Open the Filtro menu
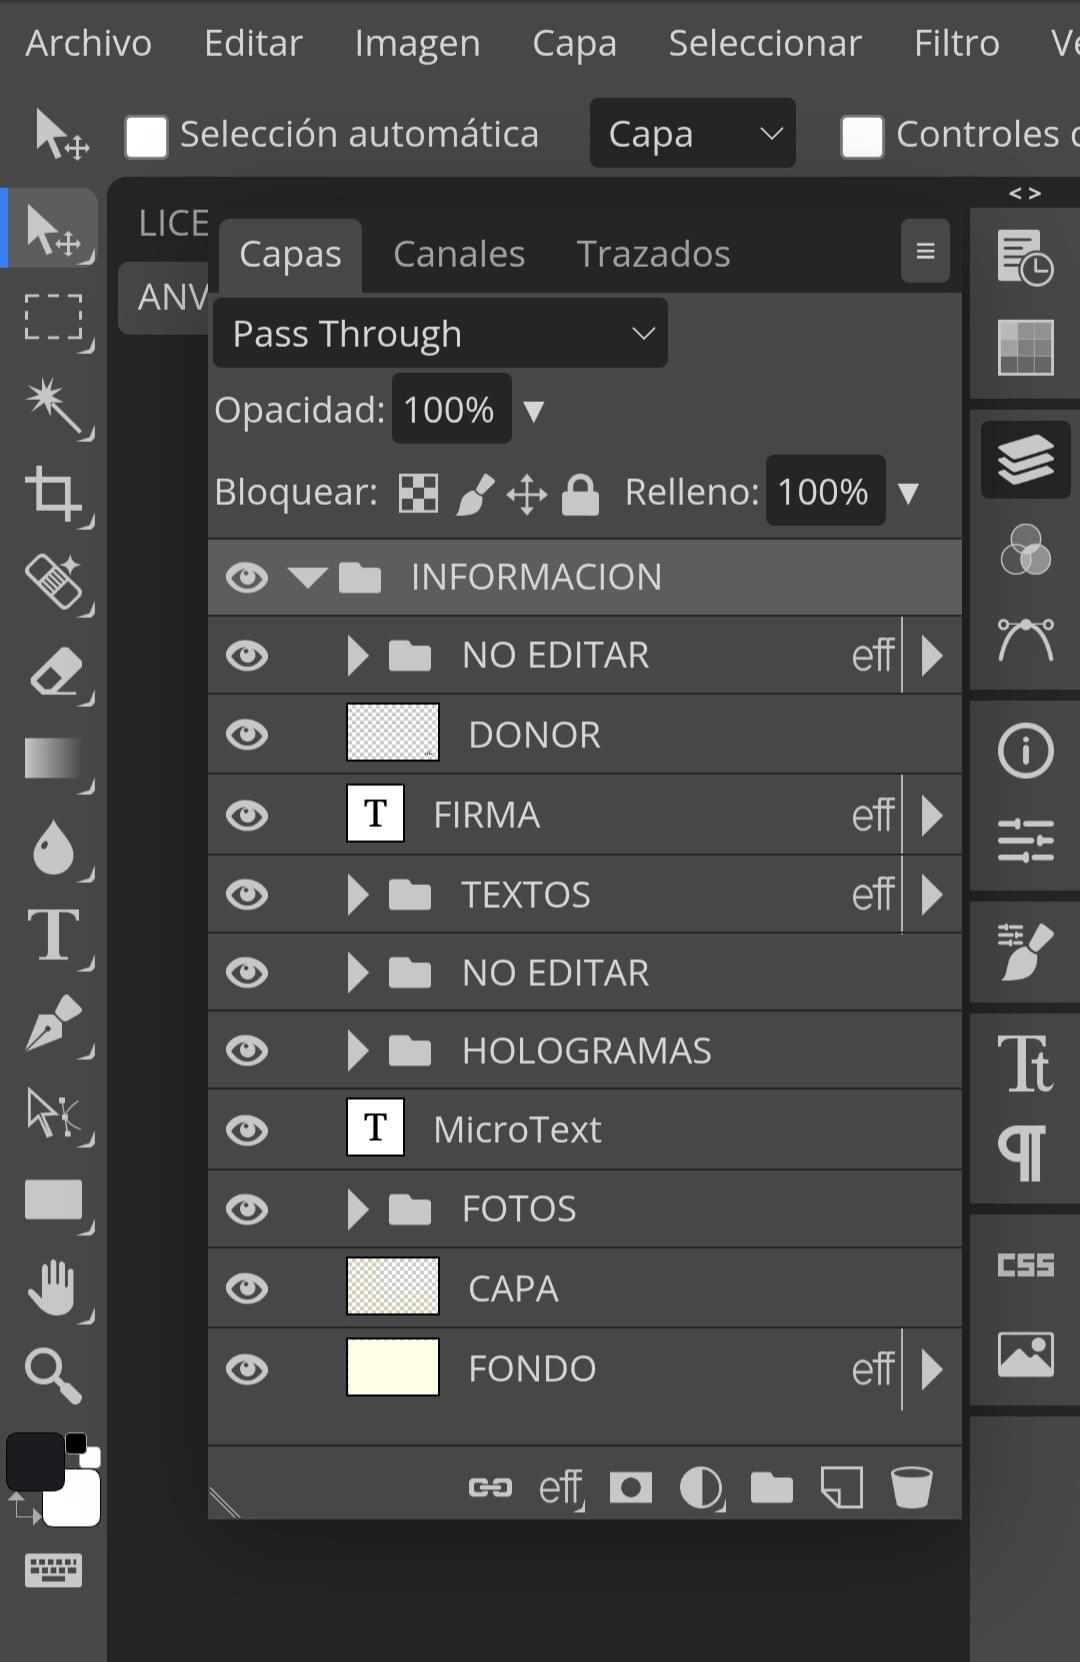Image resolution: width=1080 pixels, height=1662 pixels. pos(957,43)
